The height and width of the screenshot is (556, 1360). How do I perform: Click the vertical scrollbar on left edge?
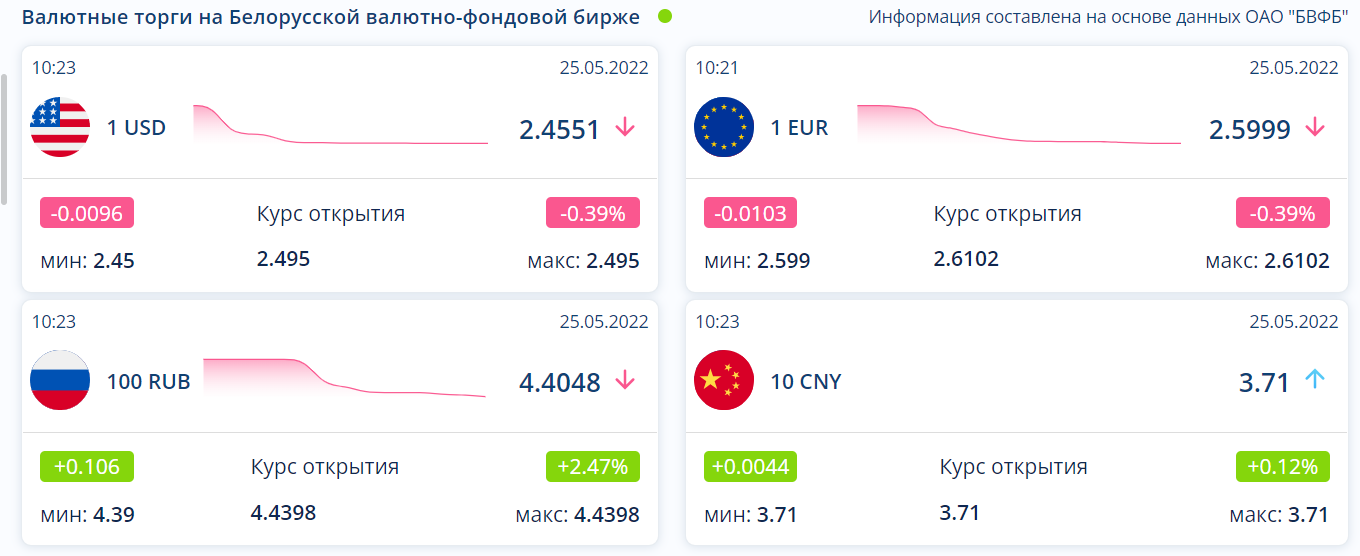click(4, 138)
